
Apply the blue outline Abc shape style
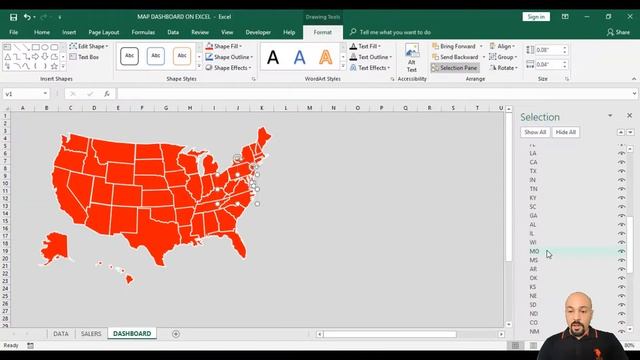pyautogui.click(x=156, y=56)
